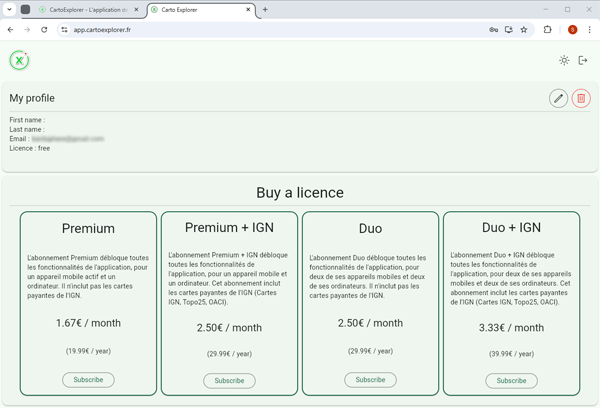The image size is (600, 408).
Task: Reload the page
Action: point(44,30)
